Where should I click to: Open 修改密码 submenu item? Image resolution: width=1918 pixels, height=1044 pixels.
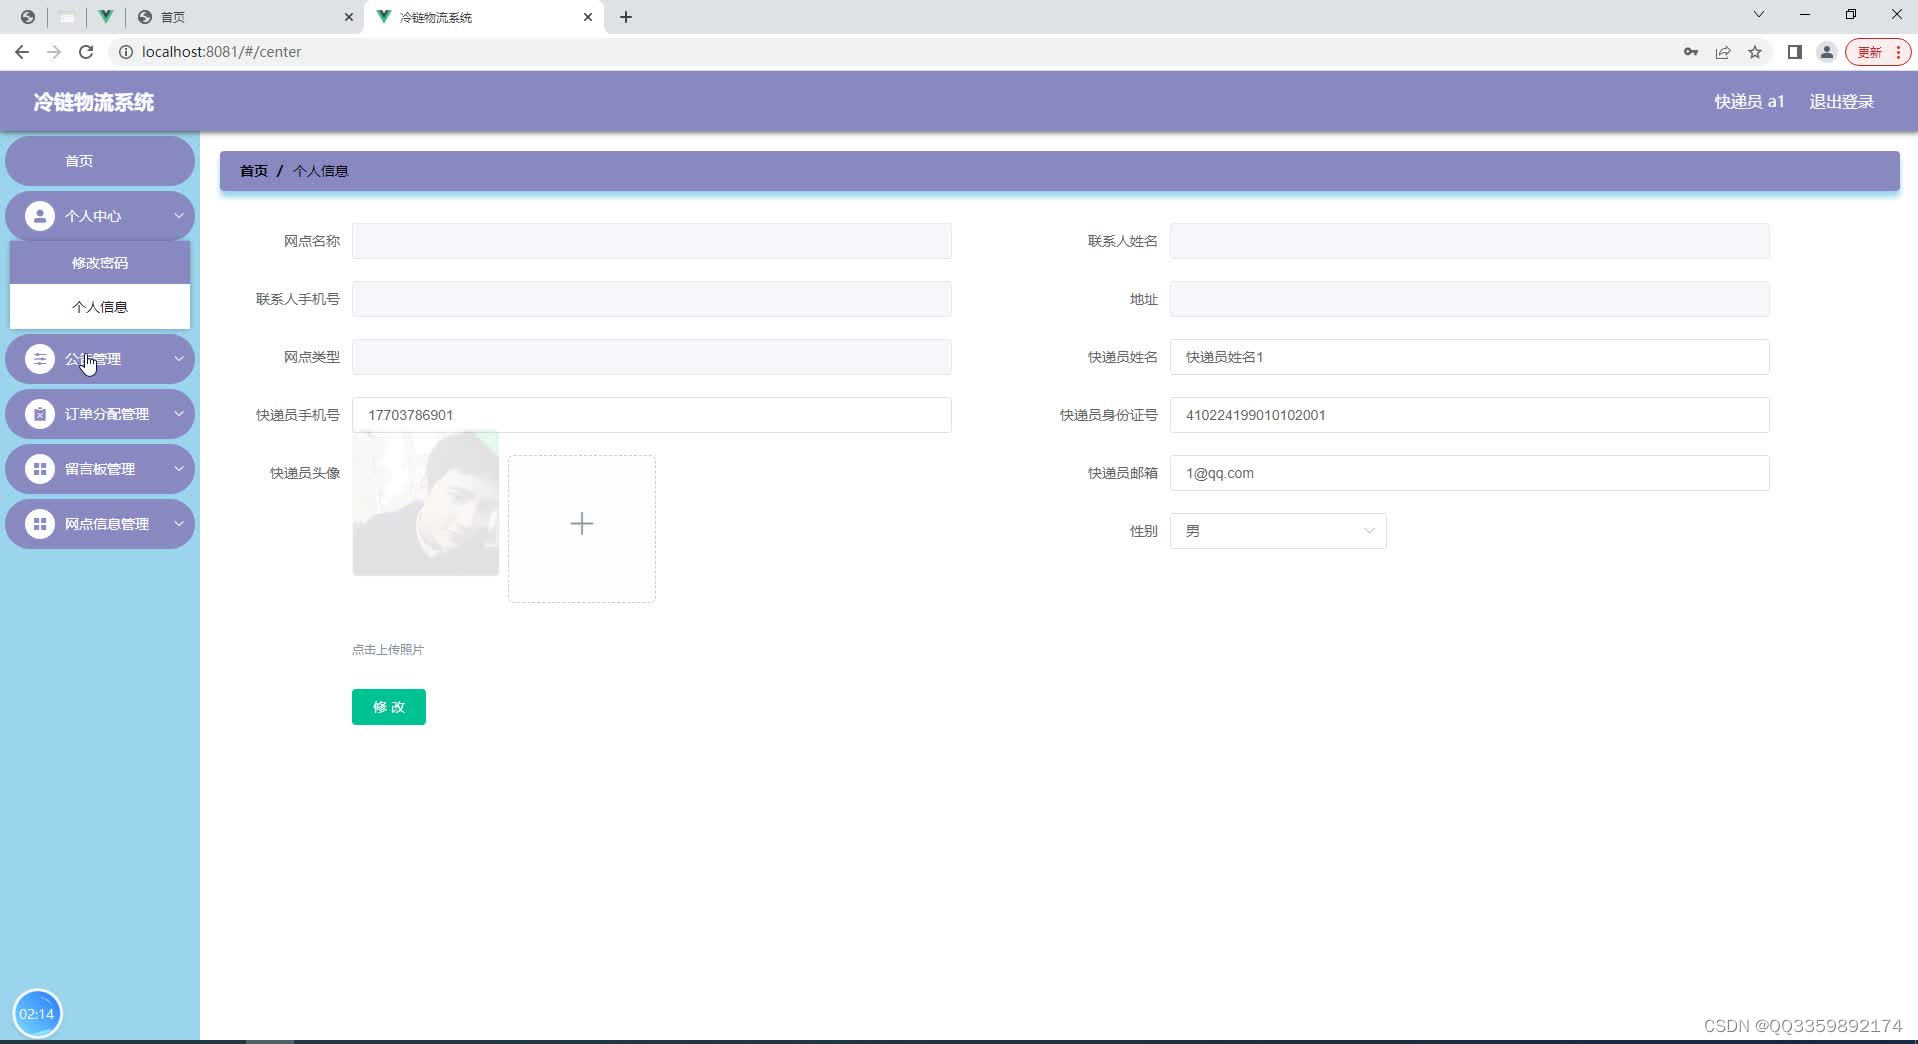tap(100, 263)
